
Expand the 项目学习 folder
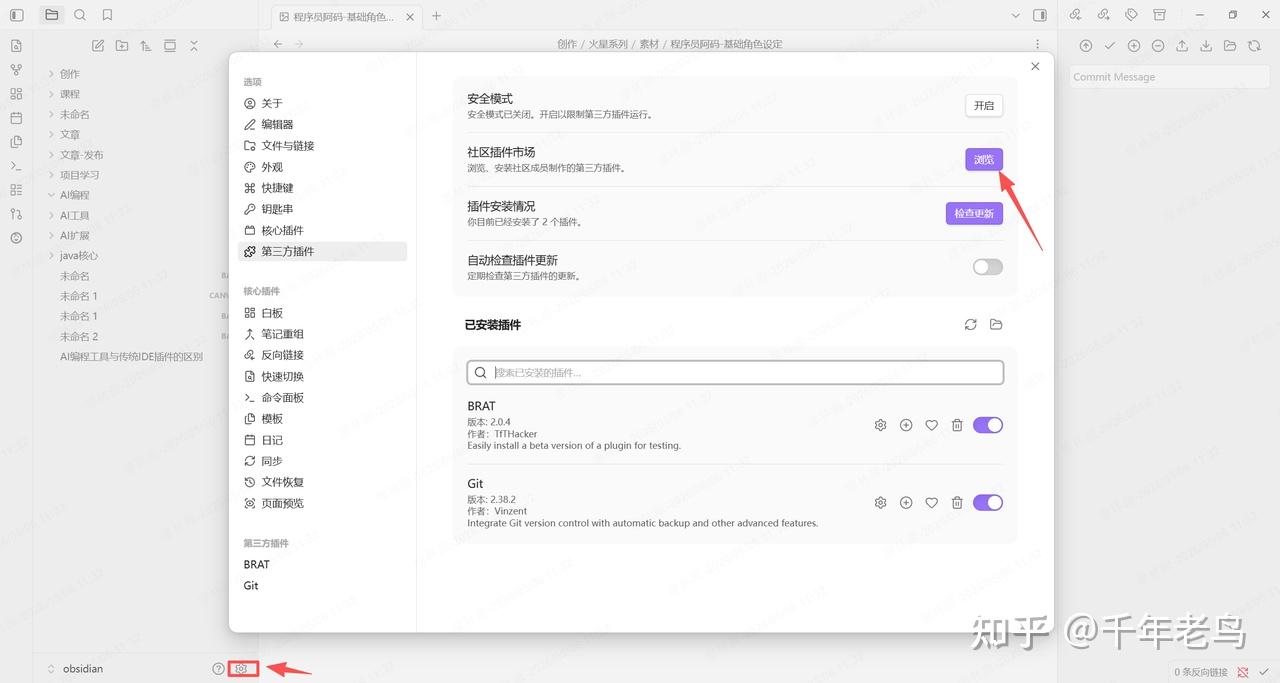coord(80,175)
